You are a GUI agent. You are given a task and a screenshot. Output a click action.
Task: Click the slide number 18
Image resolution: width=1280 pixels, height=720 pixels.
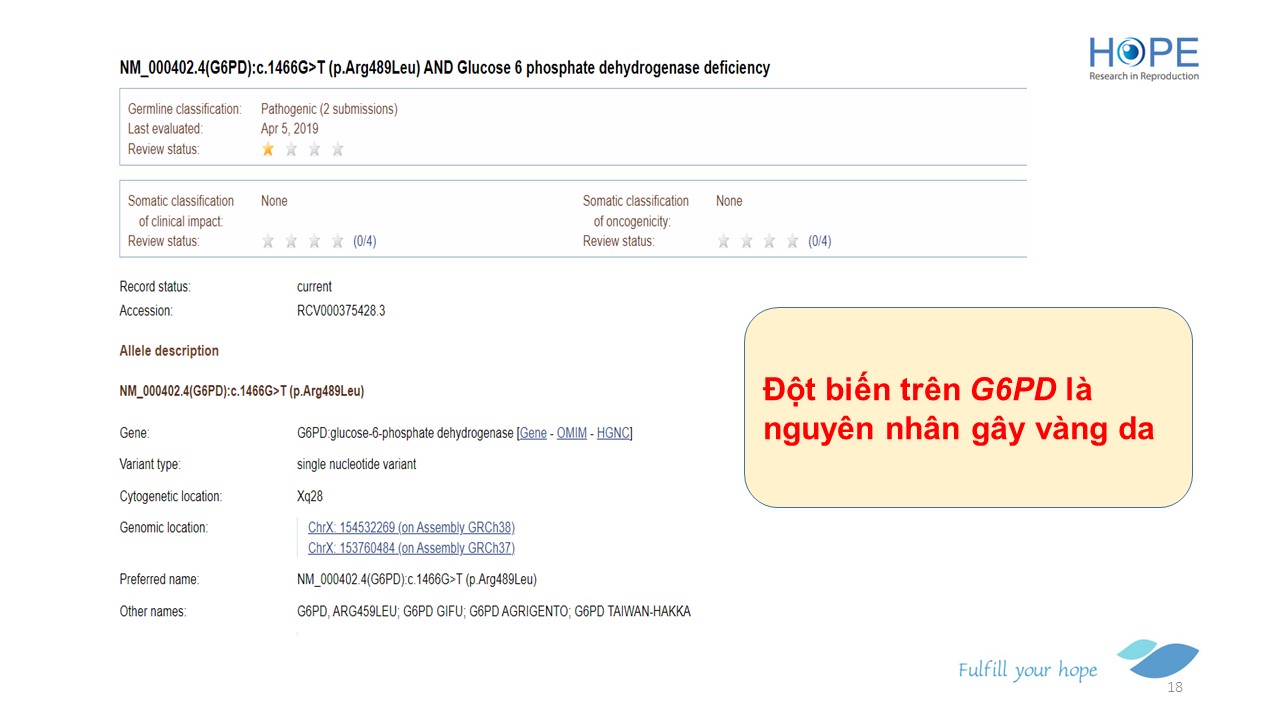point(1174,687)
